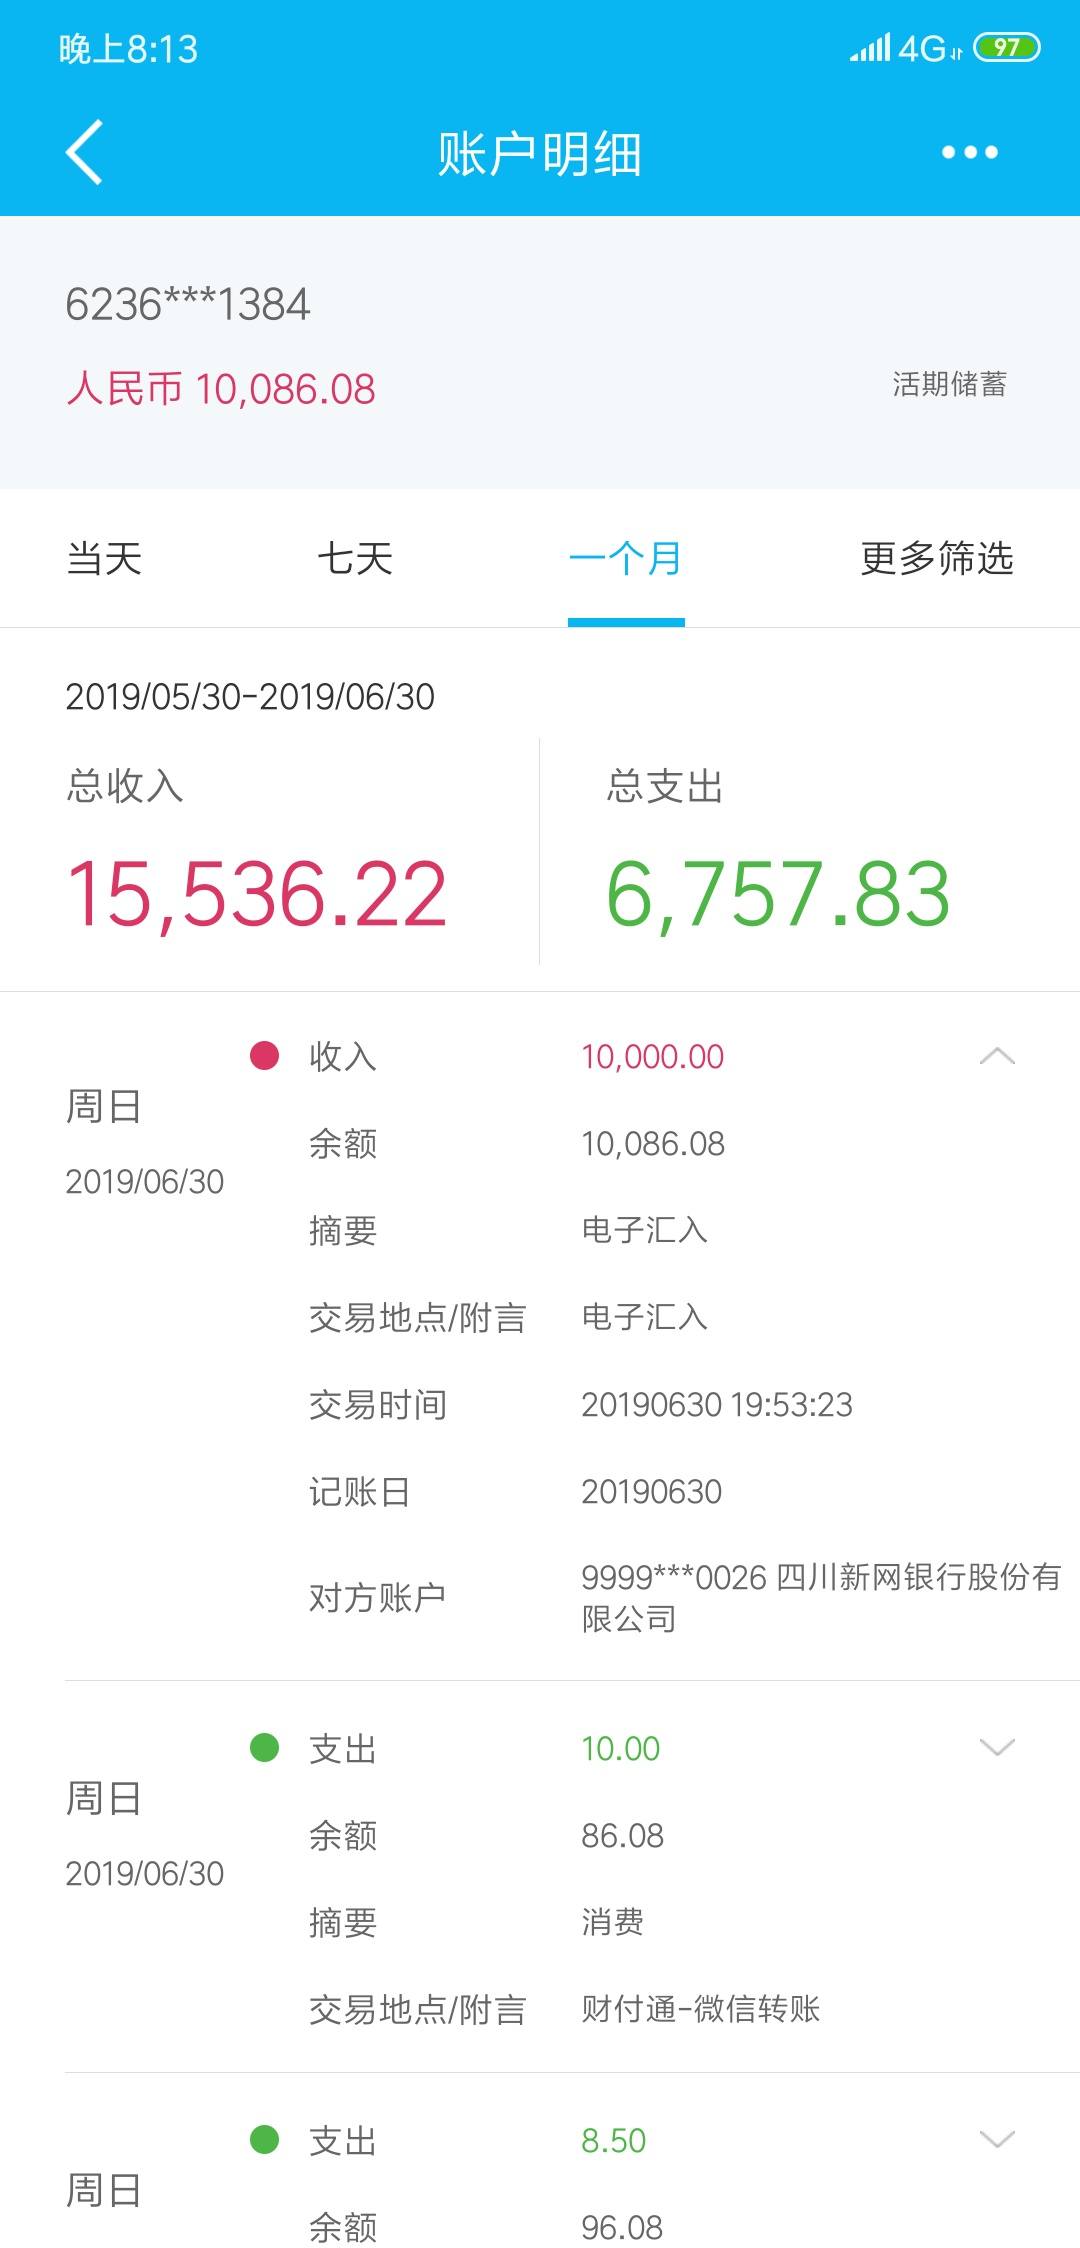Collapse the 10,000.00 income entry chevron

pos(997,1056)
